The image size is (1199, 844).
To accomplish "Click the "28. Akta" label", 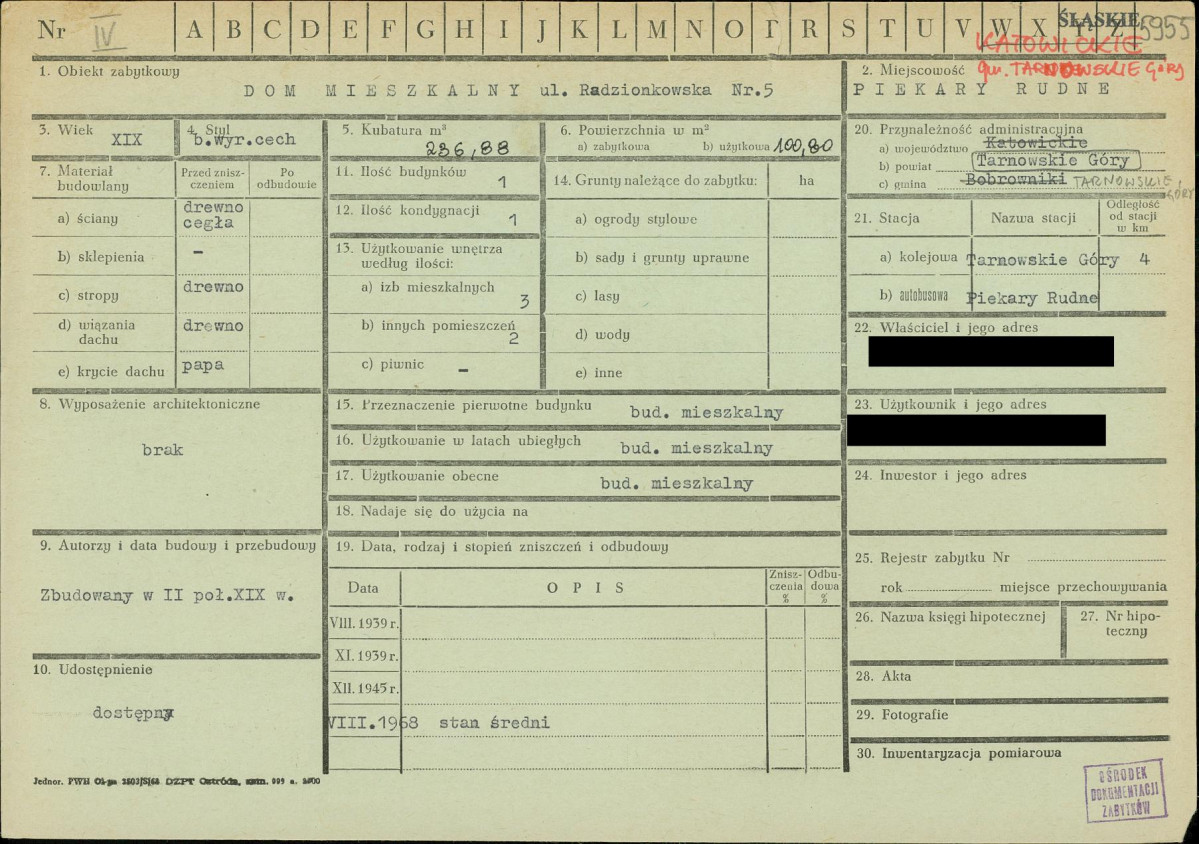I will [x=883, y=676].
